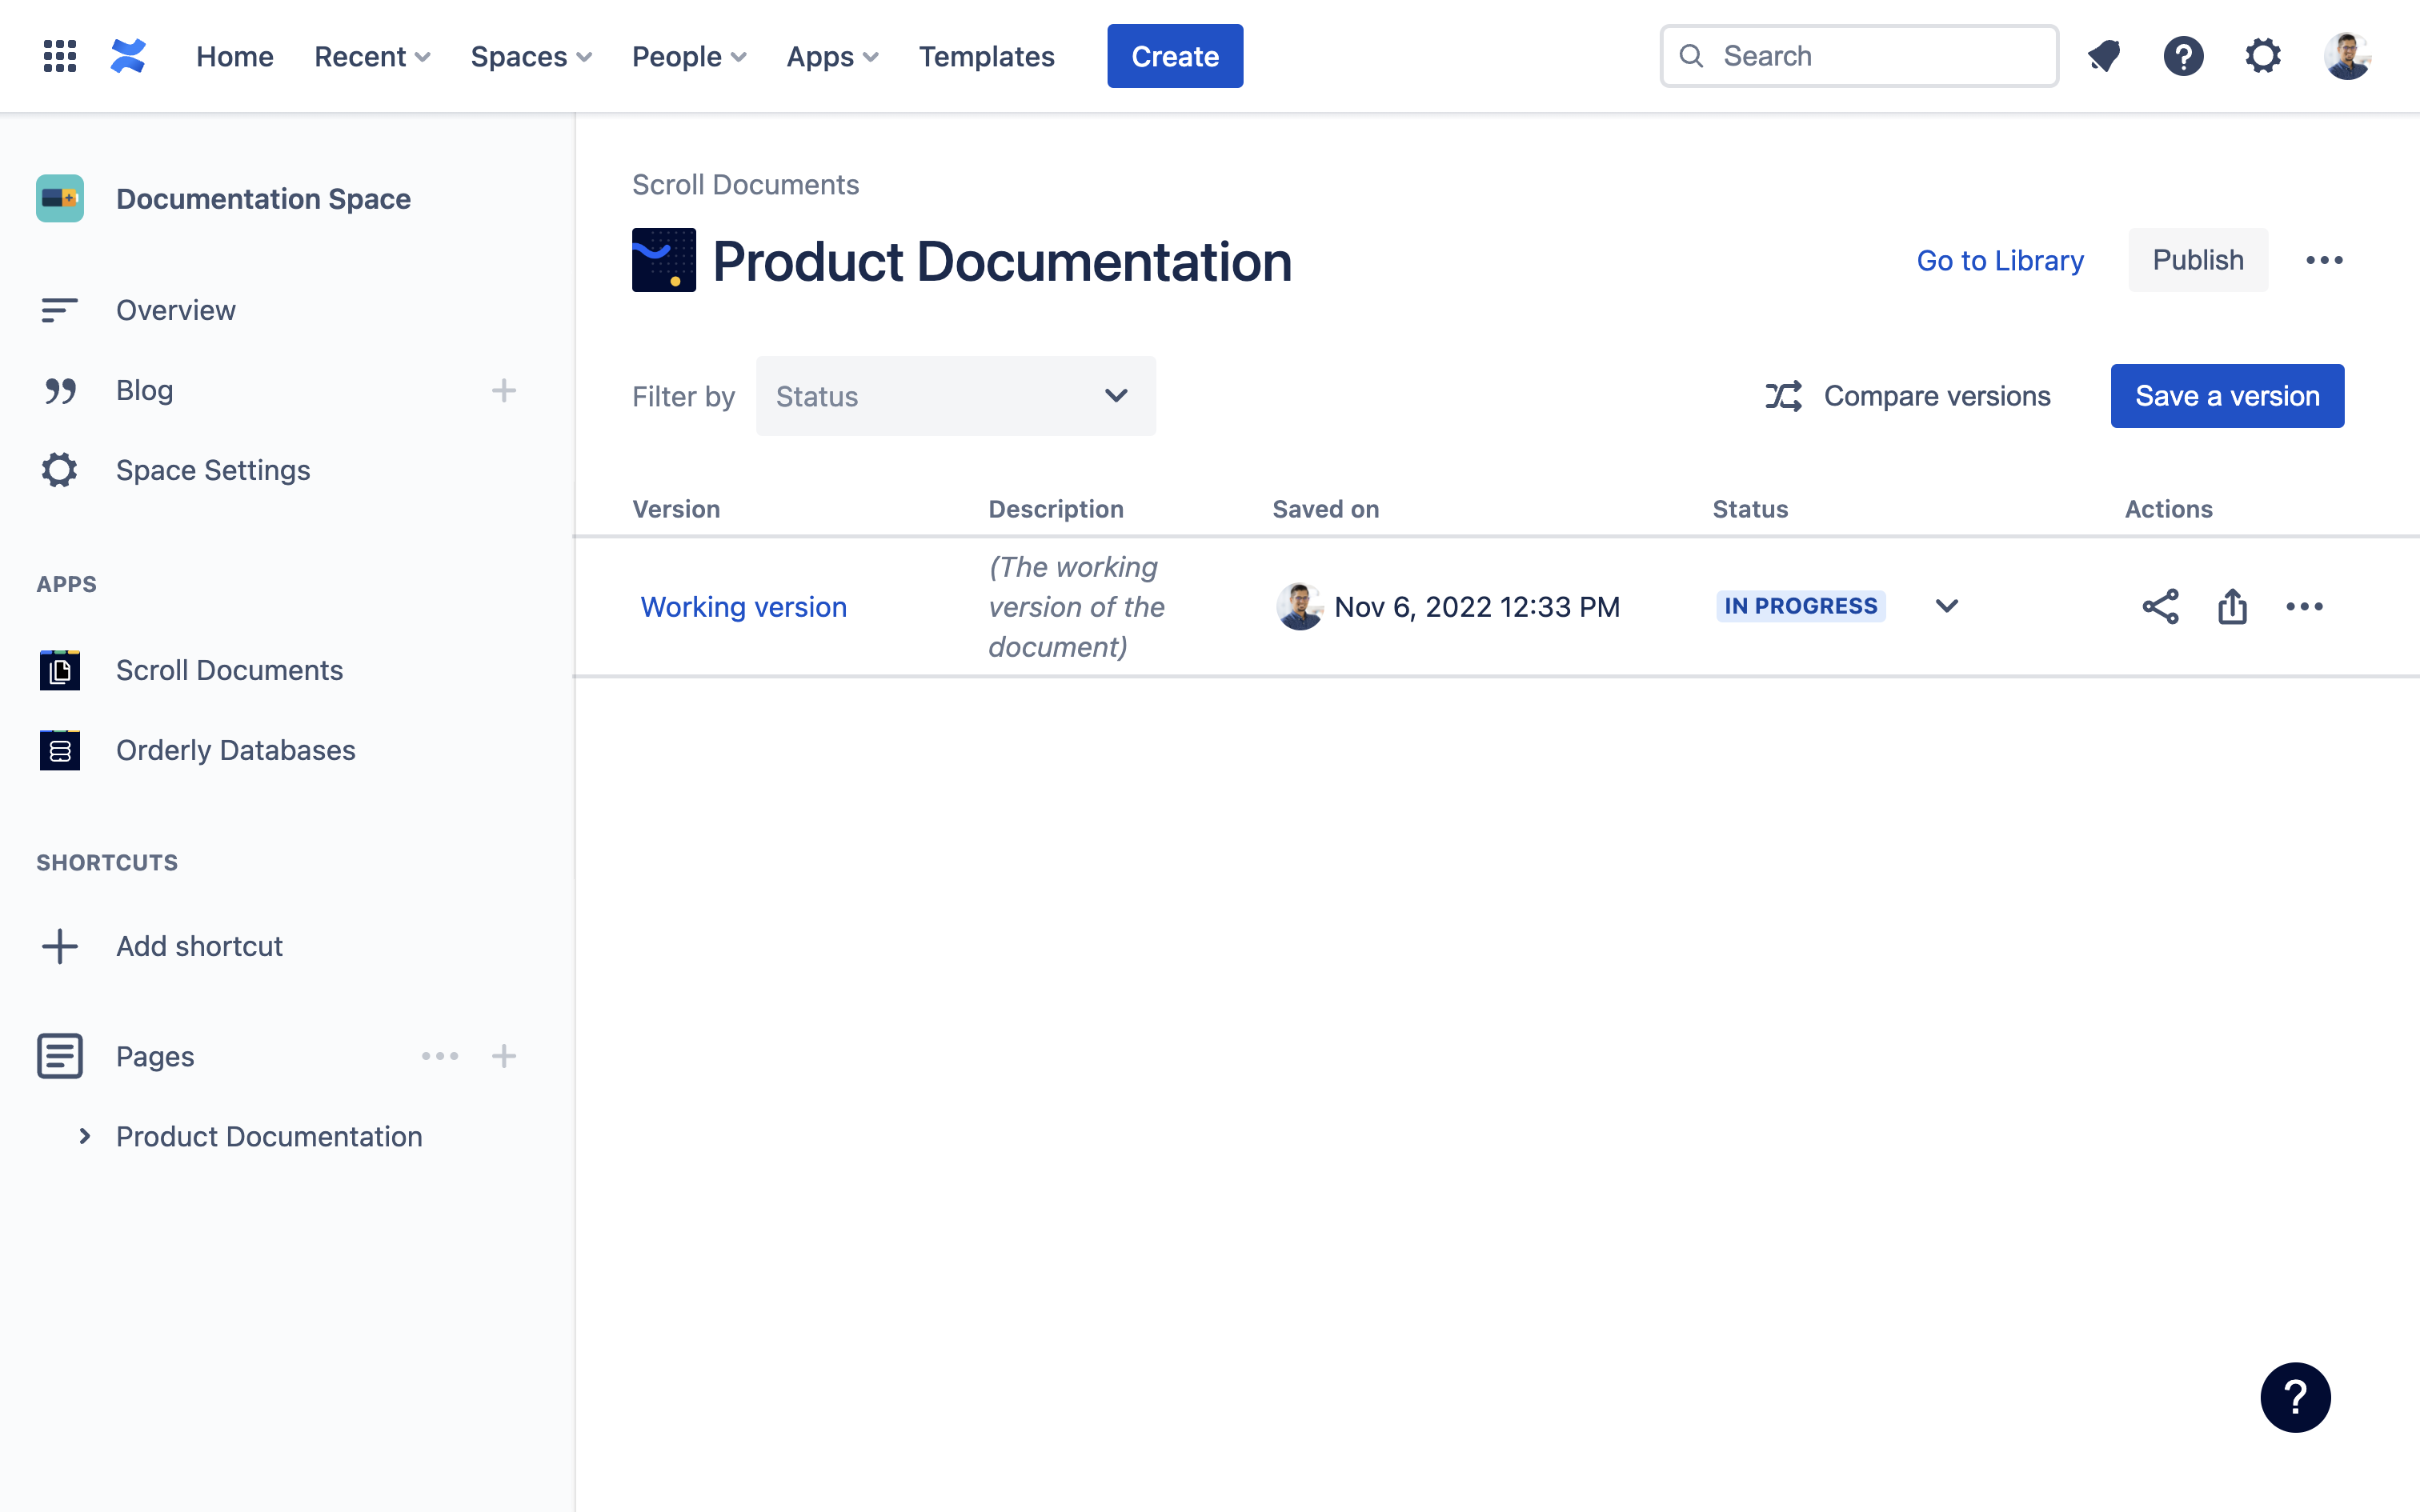Open the help question mark in the top bar

(x=2183, y=56)
